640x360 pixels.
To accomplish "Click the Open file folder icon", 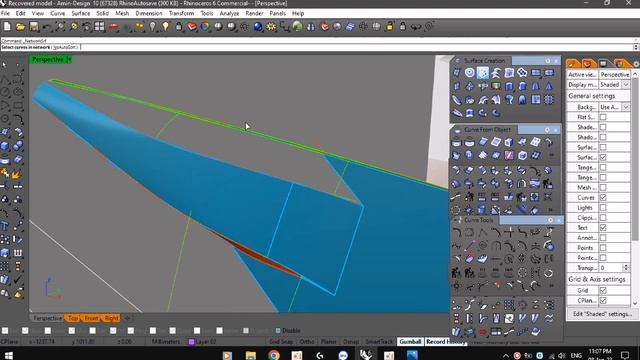I will pyautogui.click(x=20, y=27).
